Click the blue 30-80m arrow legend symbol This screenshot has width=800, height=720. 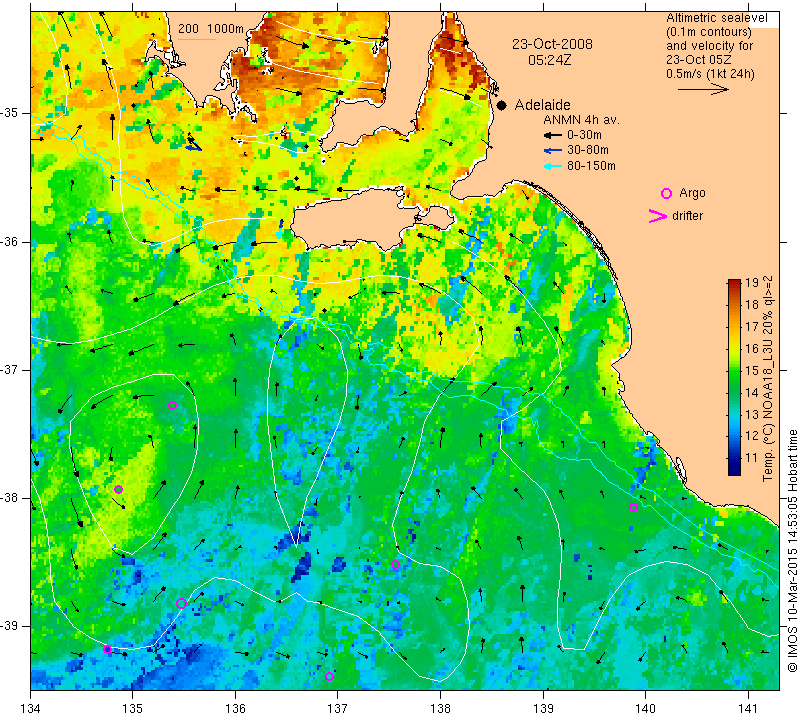553,151
